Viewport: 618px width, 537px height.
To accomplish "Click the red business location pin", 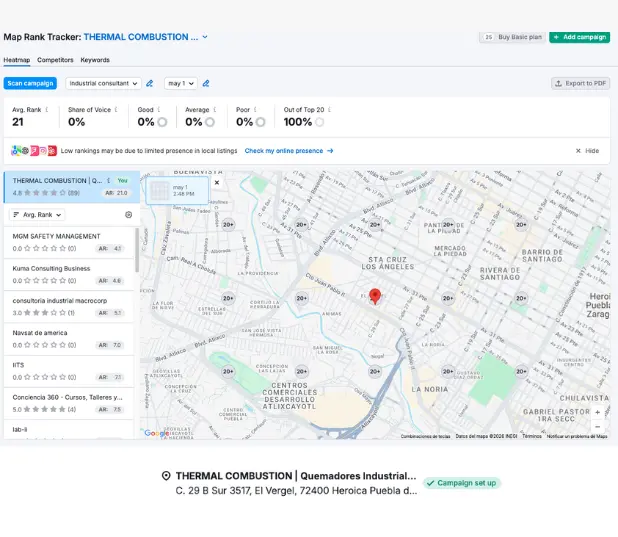I will pyautogui.click(x=375, y=296).
